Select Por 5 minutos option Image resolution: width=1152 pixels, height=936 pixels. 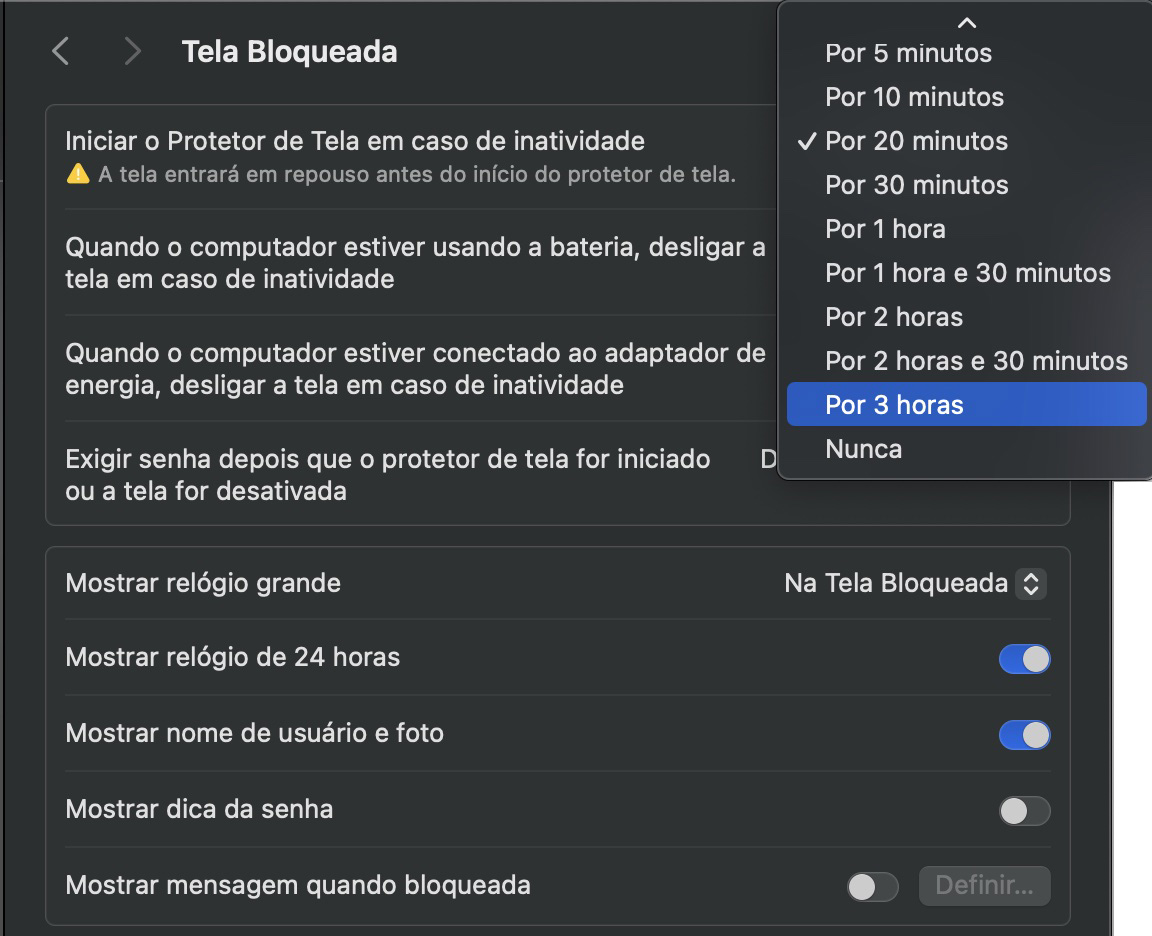(908, 53)
